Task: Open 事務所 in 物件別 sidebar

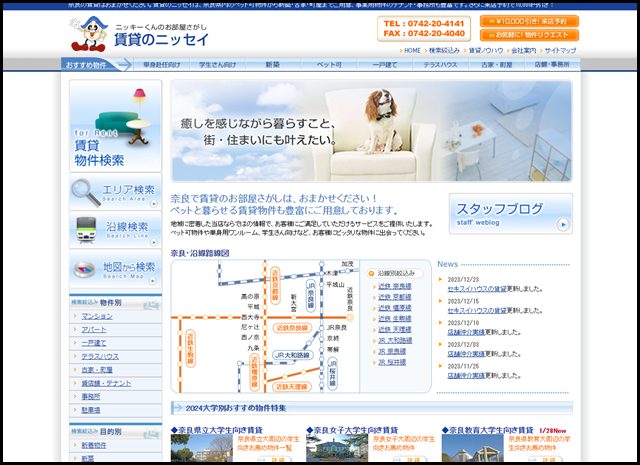Action: point(91,397)
